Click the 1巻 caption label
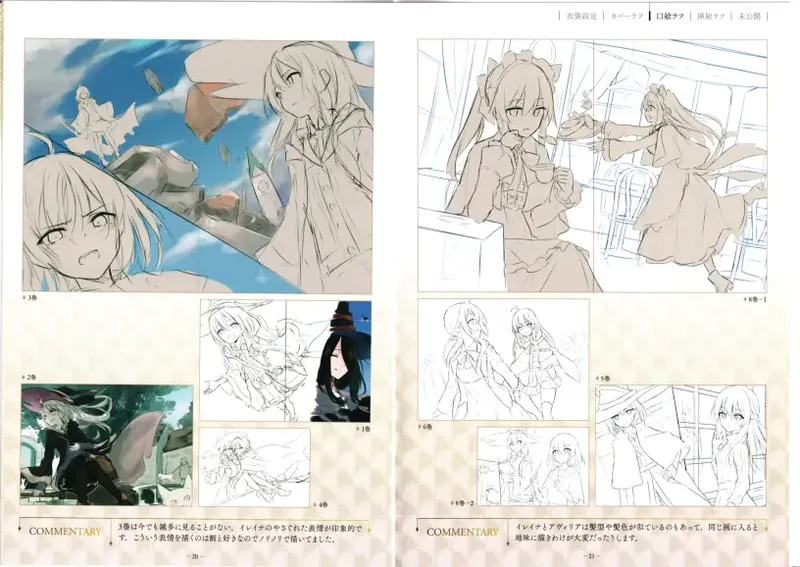The width and height of the screenshot is (800, 567). click(364, 429)
